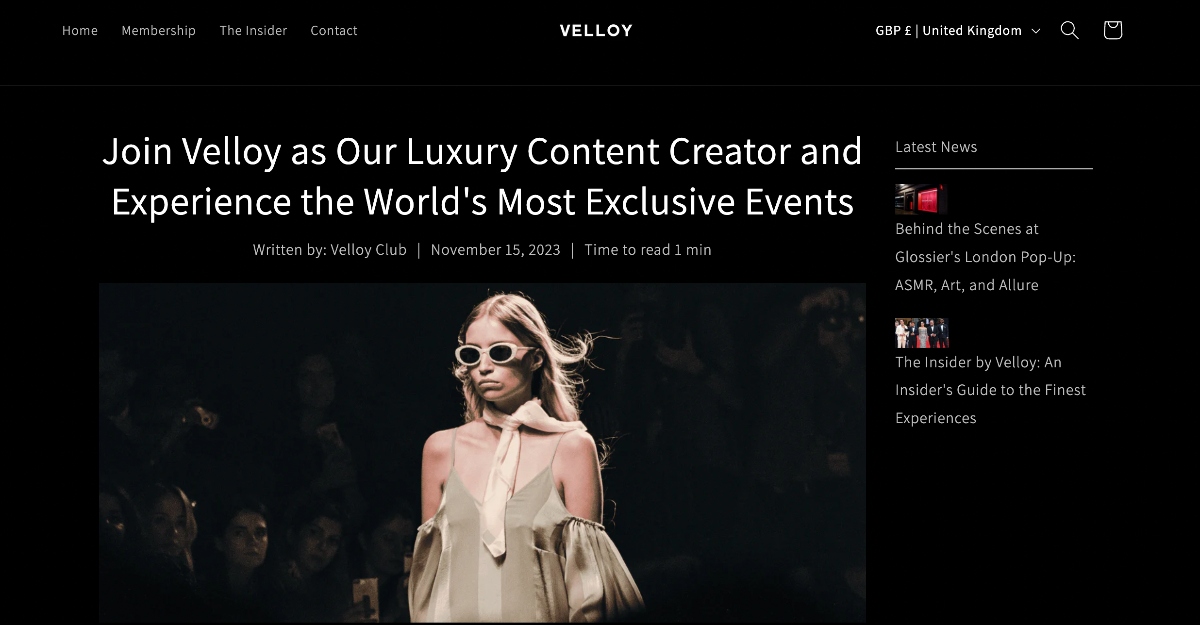Click the Velloy Club author name
Viewport: 1200px width, 625px height.
[369, 250]
